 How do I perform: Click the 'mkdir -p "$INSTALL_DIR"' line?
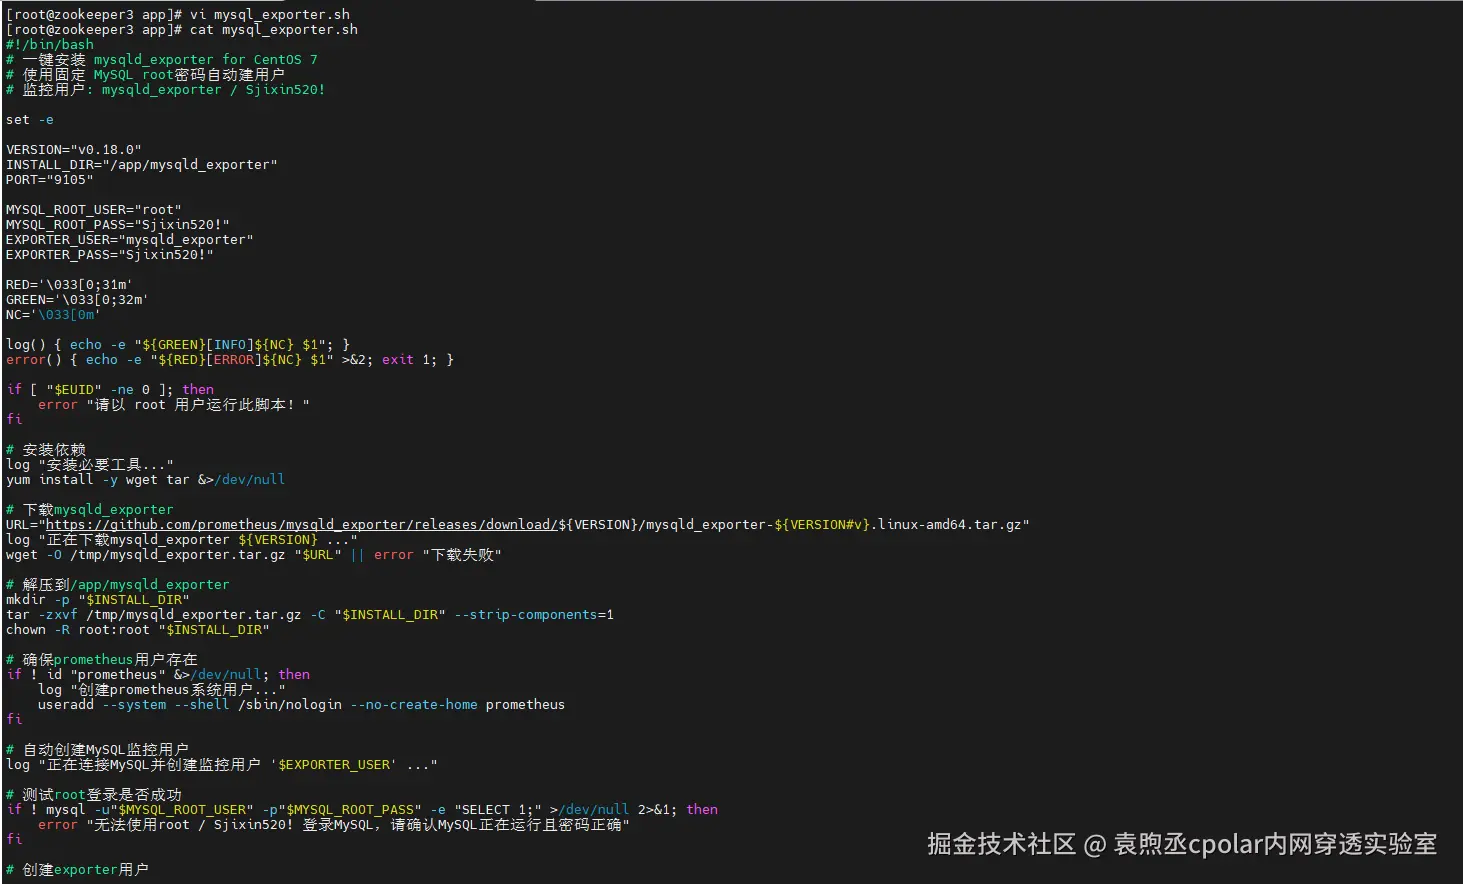point(98,600)
